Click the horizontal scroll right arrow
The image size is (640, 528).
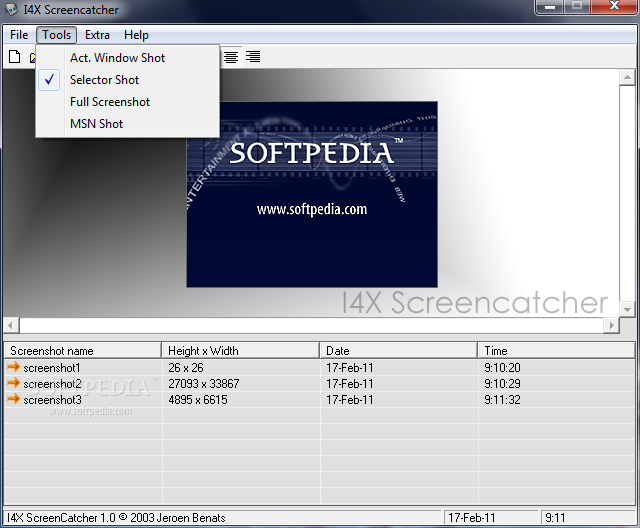pyautogui.click(x=611, y=325)
